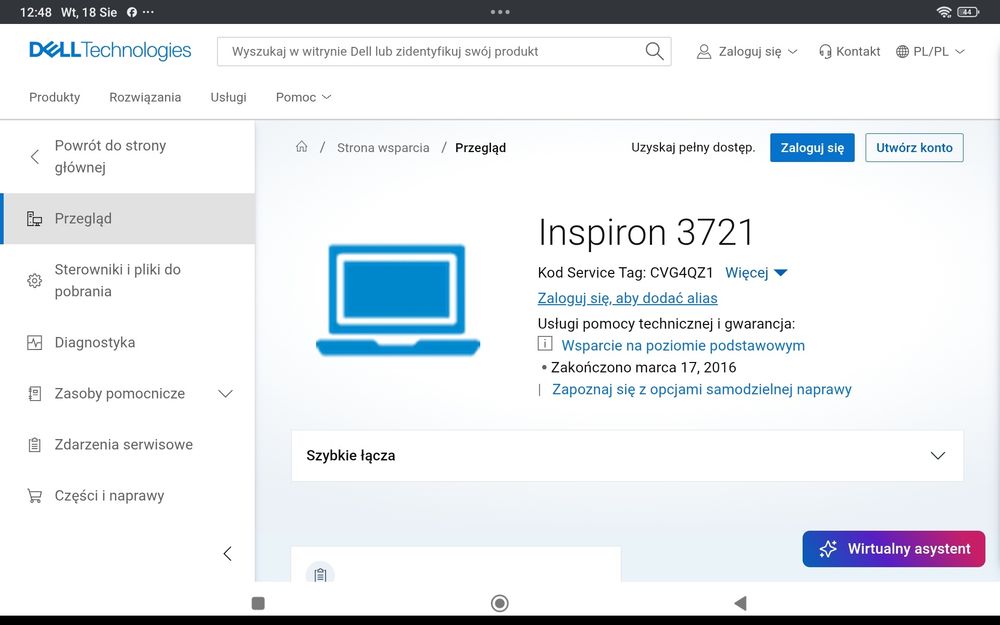This screenshot has width=1000, height=625.
Task: Click the Dell Technologies logo
Action: tap(110, 50)
